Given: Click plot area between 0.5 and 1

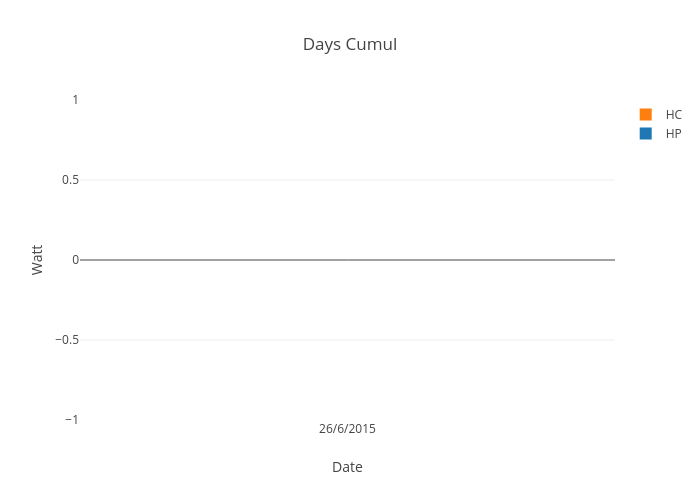Looking at the screenshot, I should tap(347, 140).
